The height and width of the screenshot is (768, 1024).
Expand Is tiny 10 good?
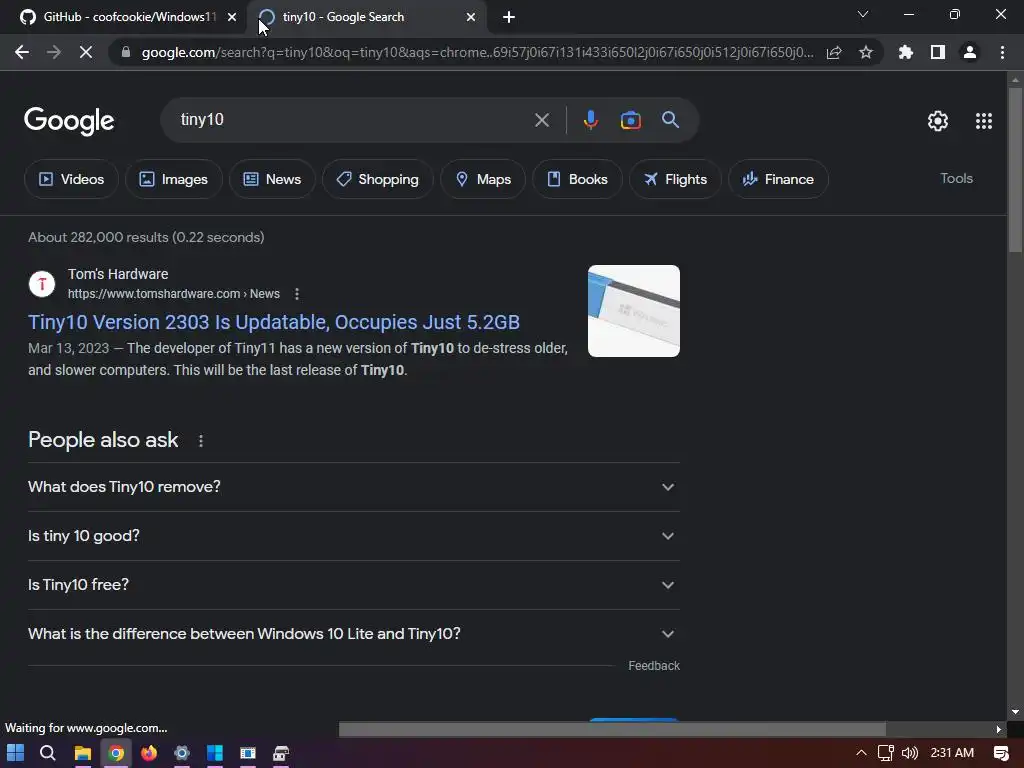pyautogui.click(x=353, y=536)
